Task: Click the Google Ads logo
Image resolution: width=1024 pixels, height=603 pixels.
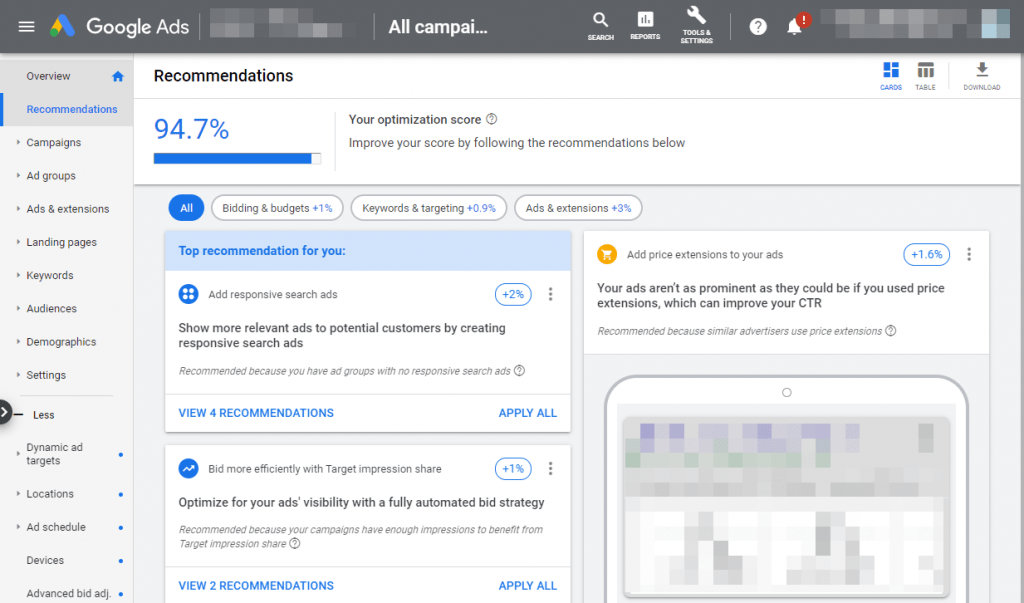Action: 120,27
